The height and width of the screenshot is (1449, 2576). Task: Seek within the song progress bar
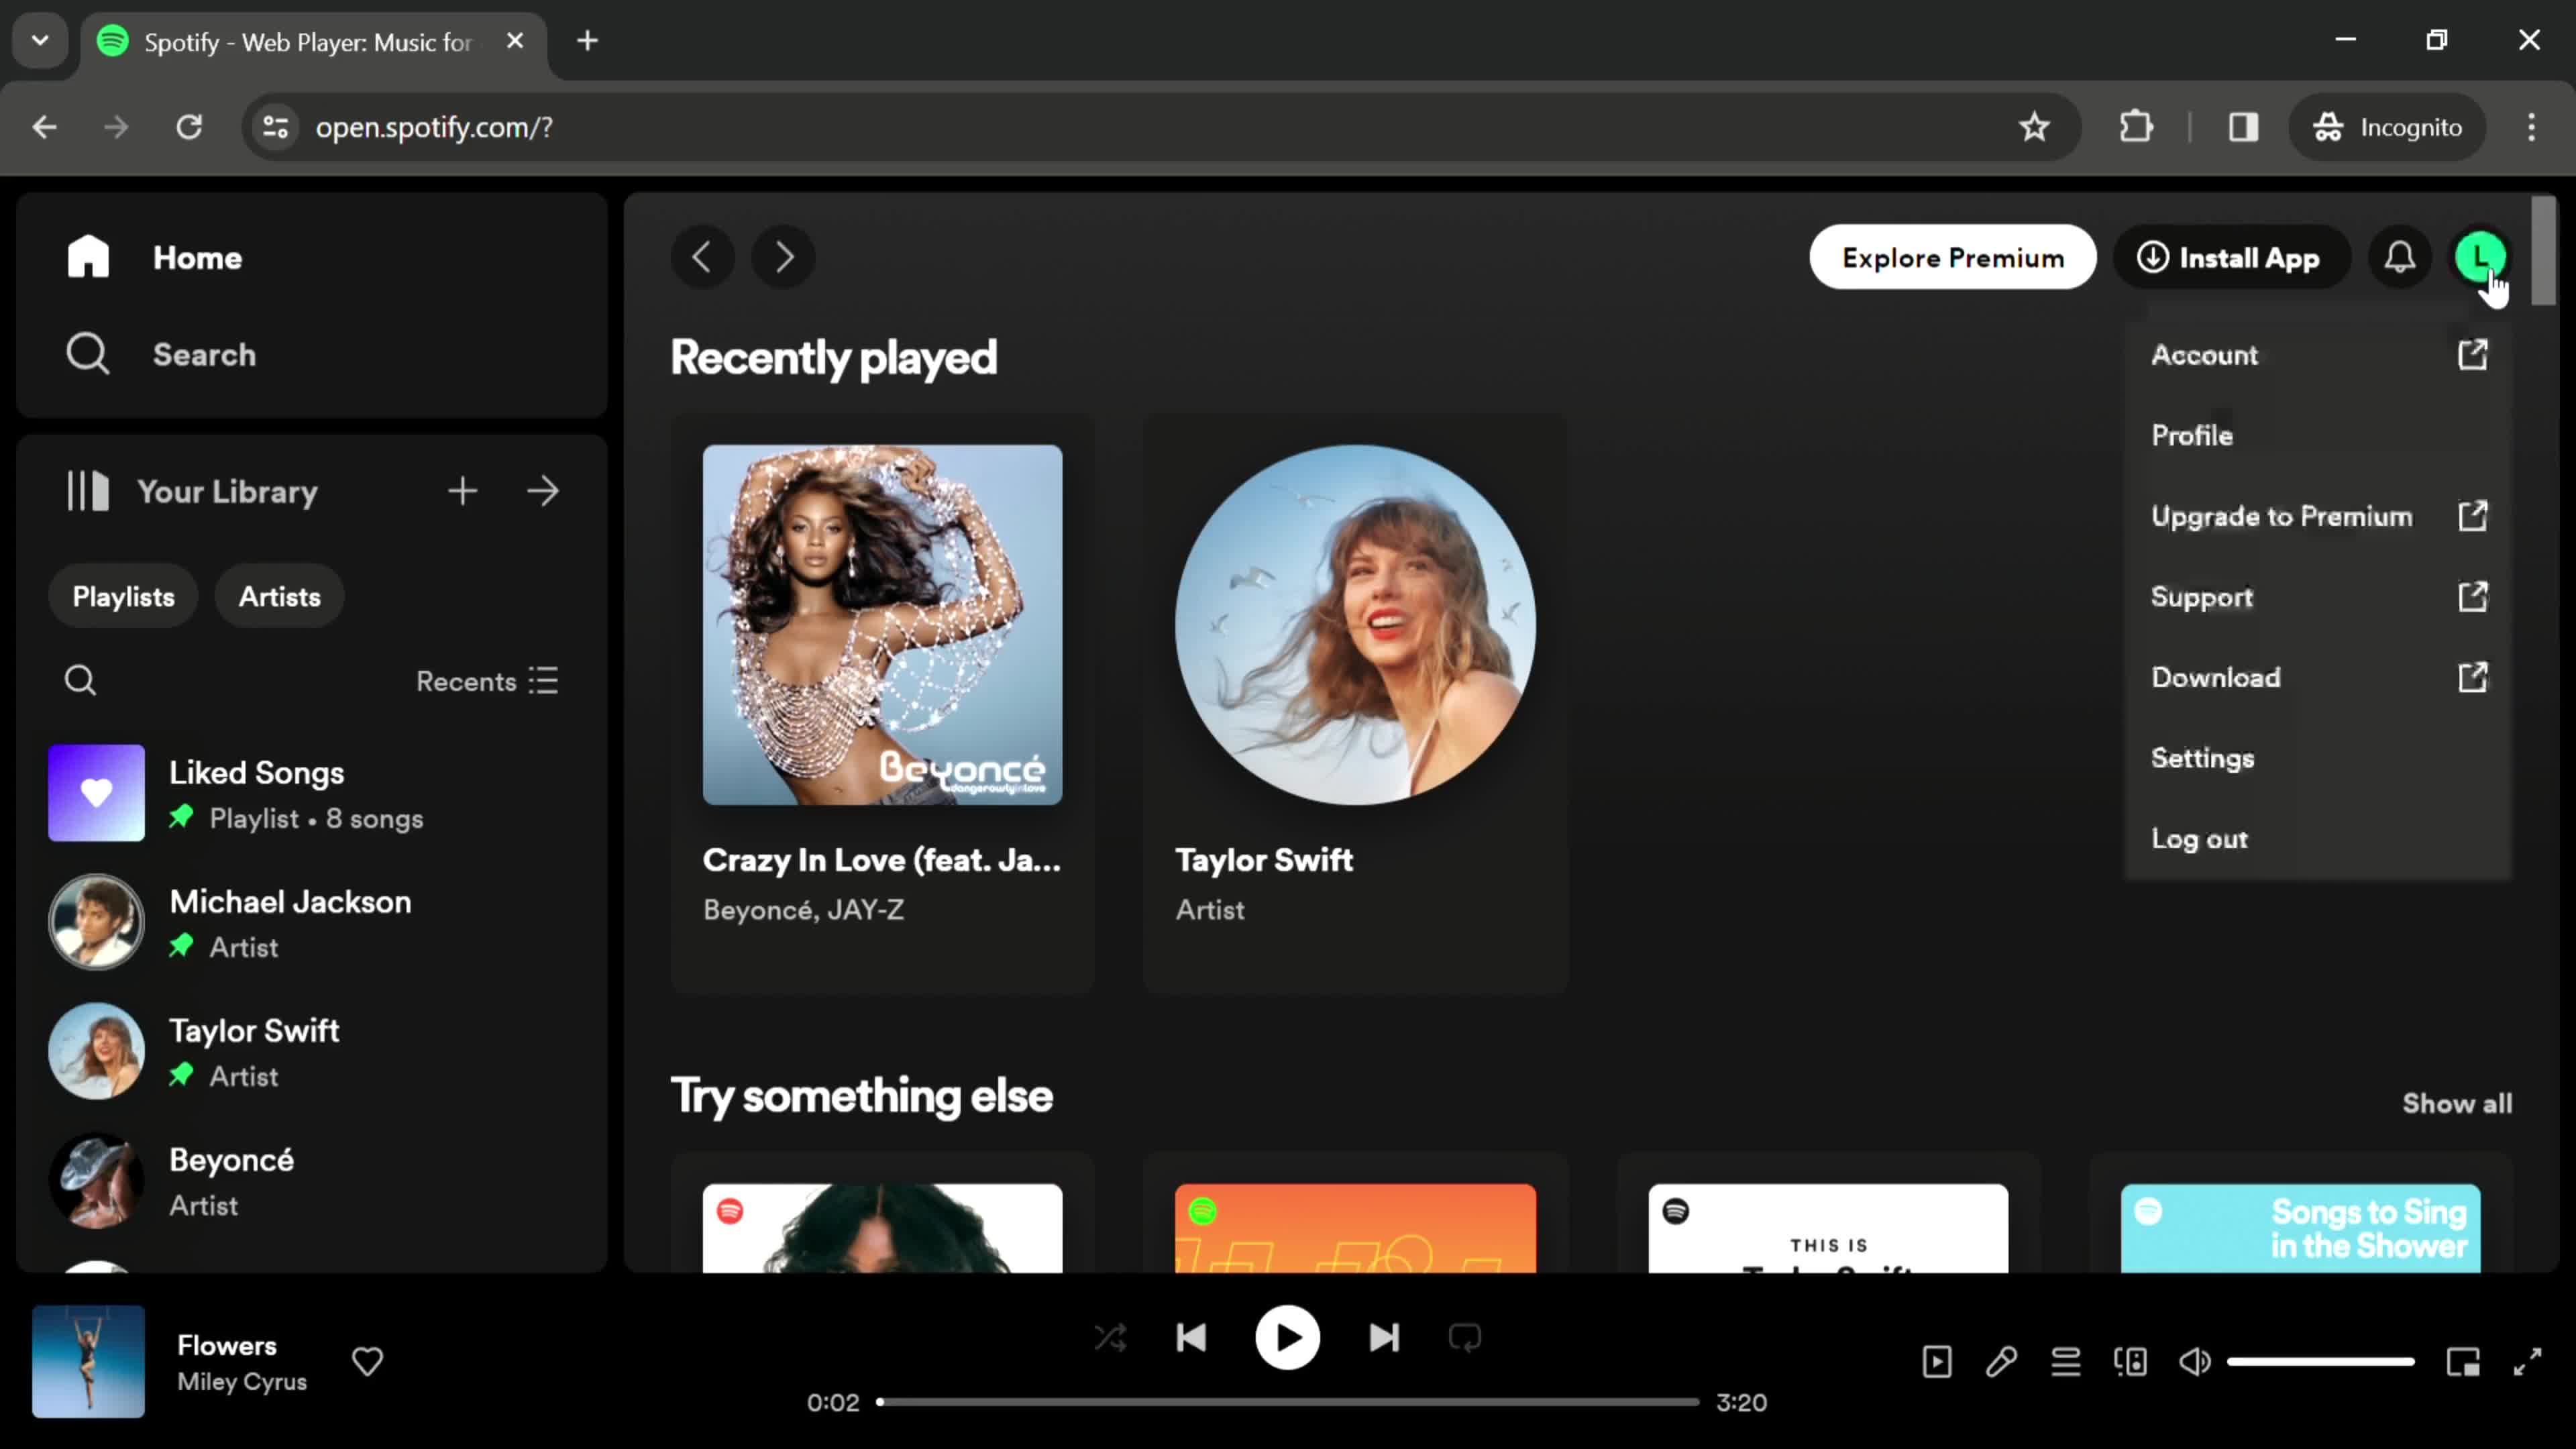(x=1287, y=1402)
